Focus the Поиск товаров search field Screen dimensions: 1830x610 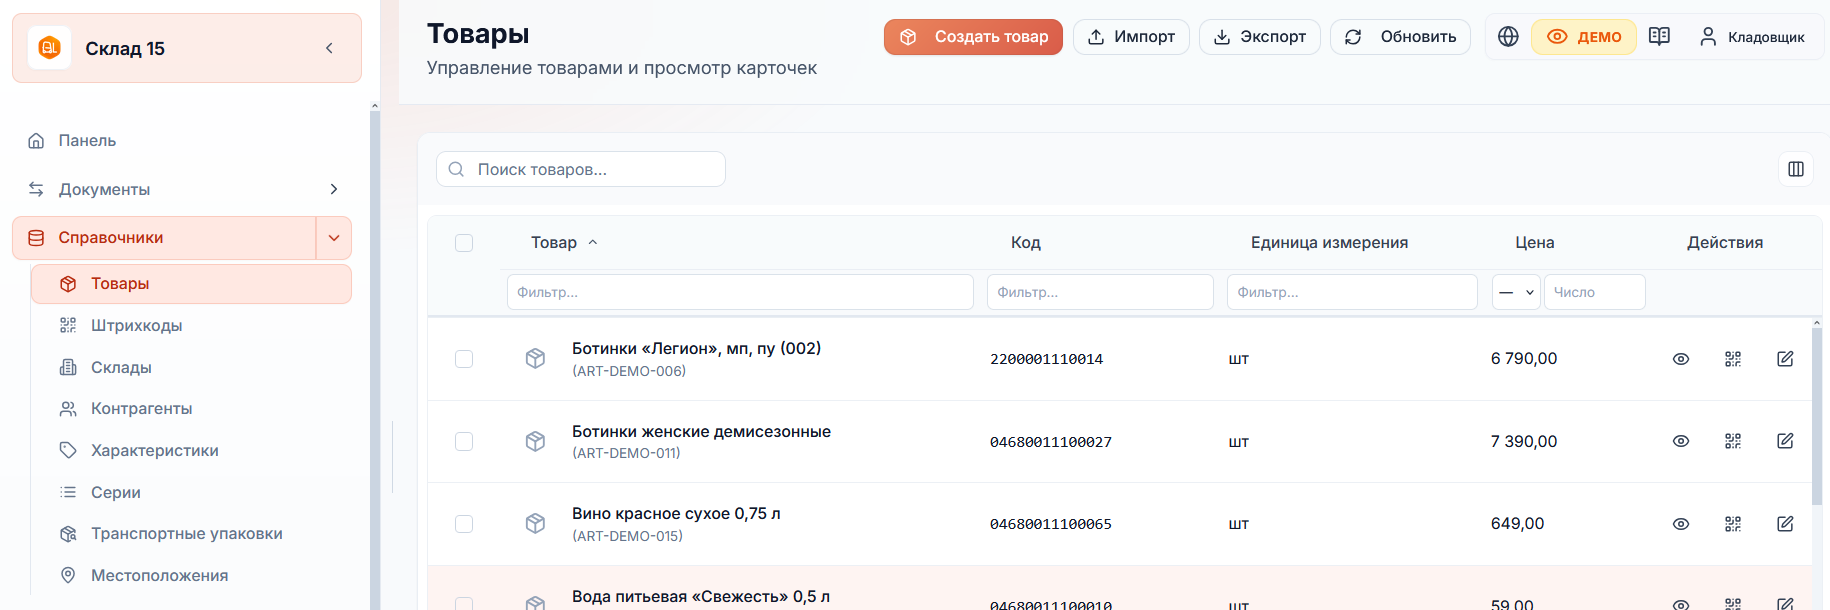click(581, 169)
